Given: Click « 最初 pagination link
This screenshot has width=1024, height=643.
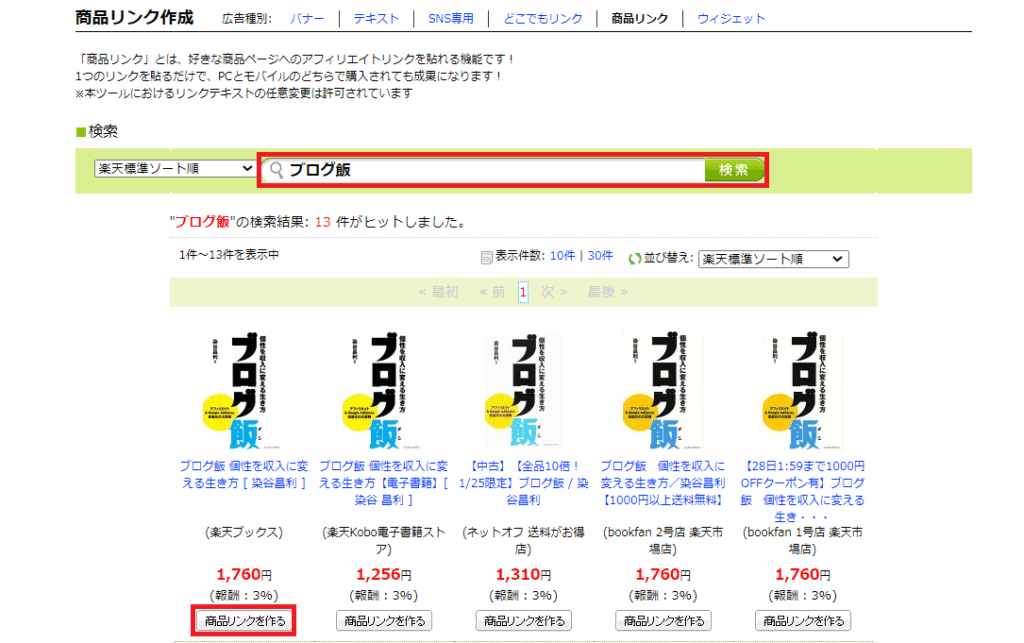Looking at the screenshot, I should point(438,292).
